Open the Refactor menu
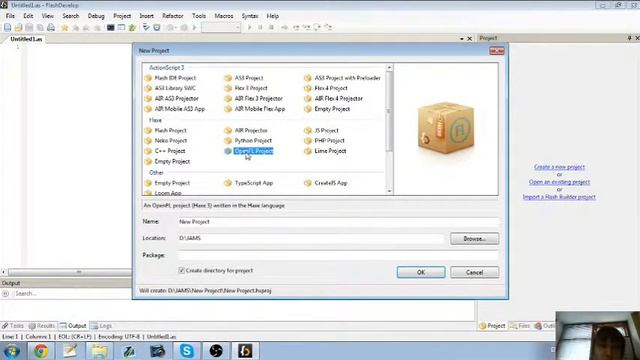 pos(173,16)
